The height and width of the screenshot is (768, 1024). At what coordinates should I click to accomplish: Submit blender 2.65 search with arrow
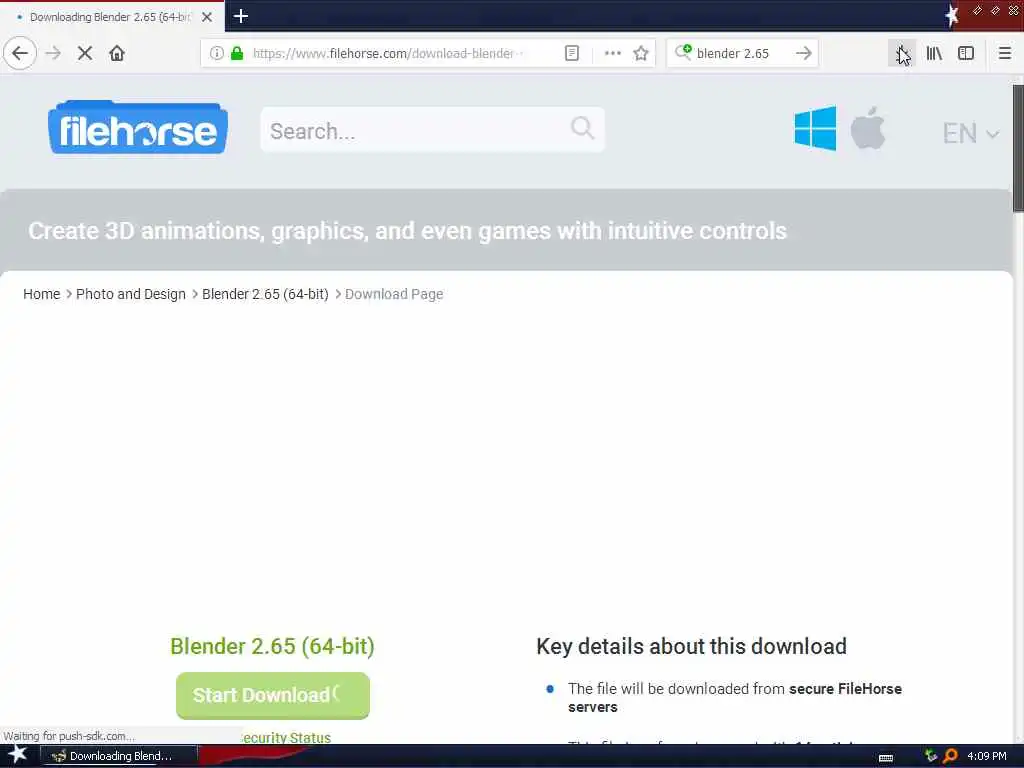(804, 53)
